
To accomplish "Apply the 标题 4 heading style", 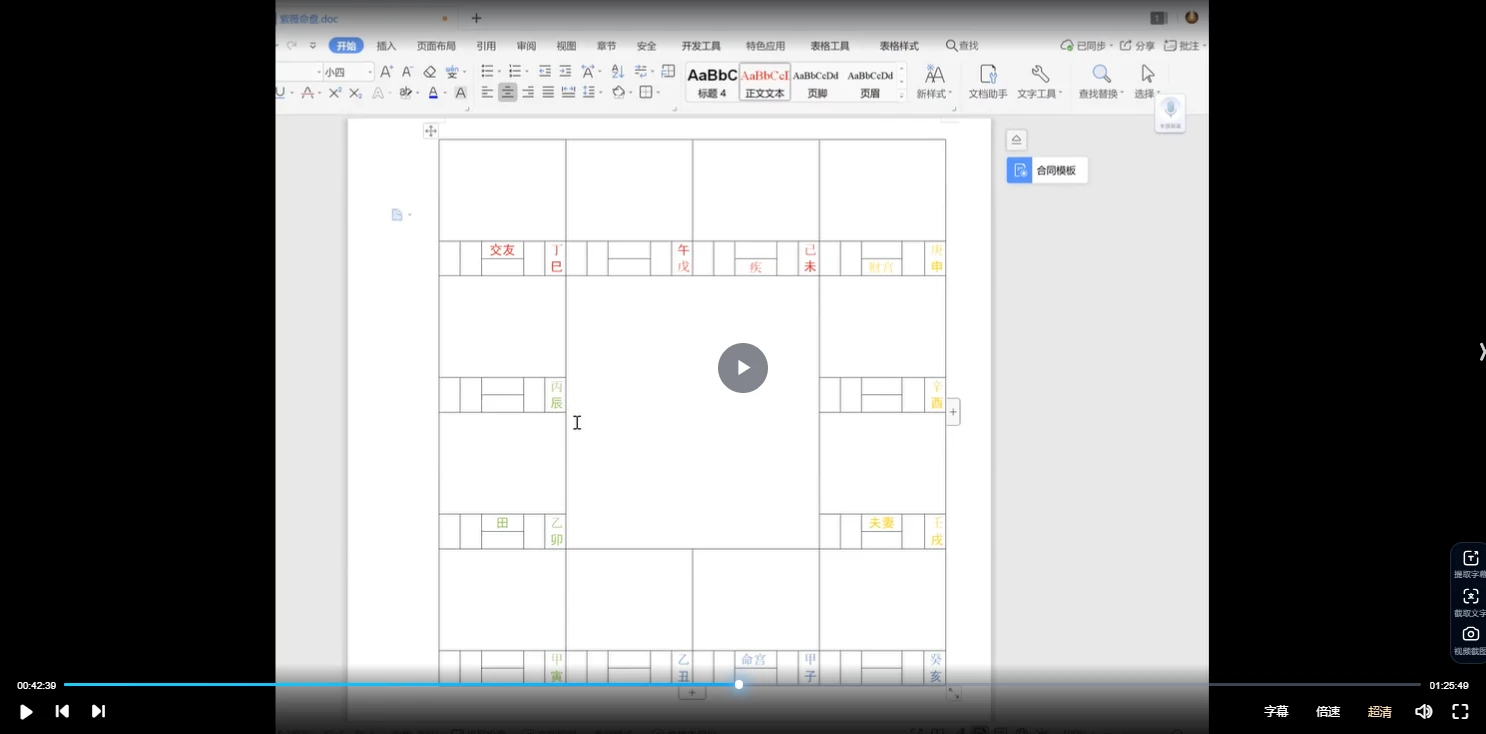I will 712,82.
